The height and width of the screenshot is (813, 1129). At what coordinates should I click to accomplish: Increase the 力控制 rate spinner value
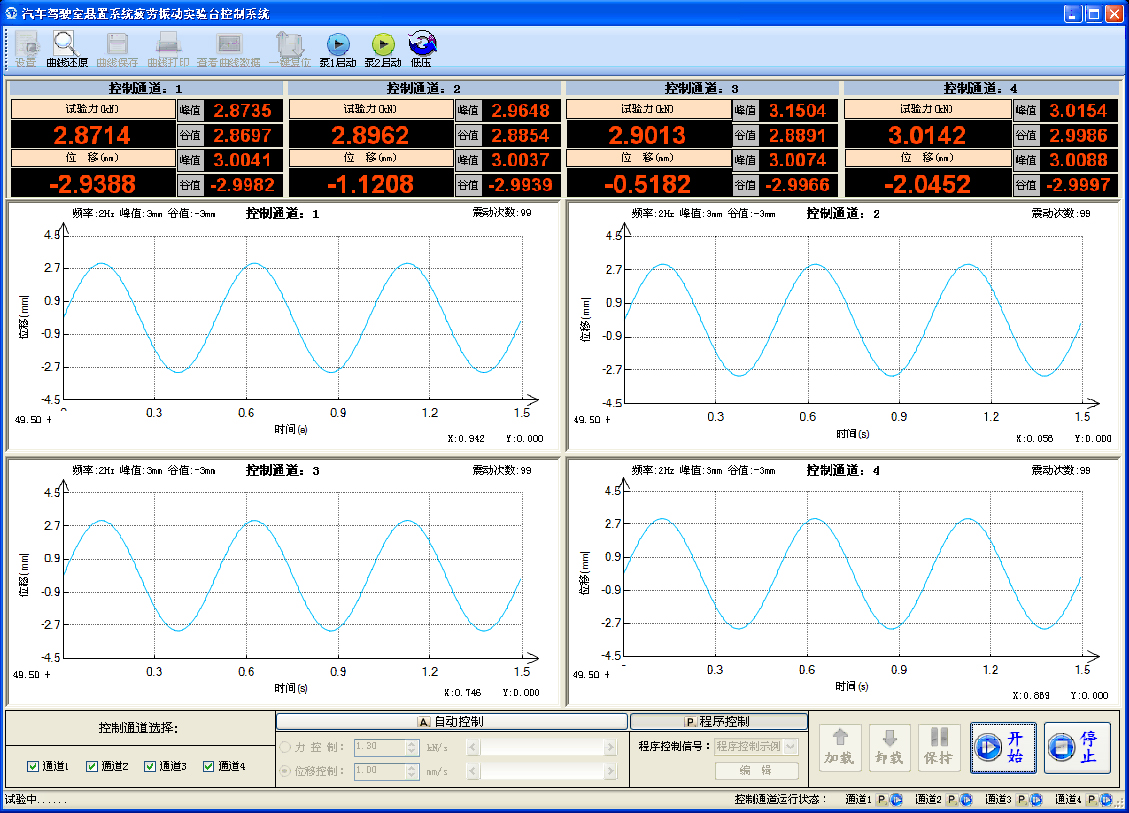(x=412, y=743)
